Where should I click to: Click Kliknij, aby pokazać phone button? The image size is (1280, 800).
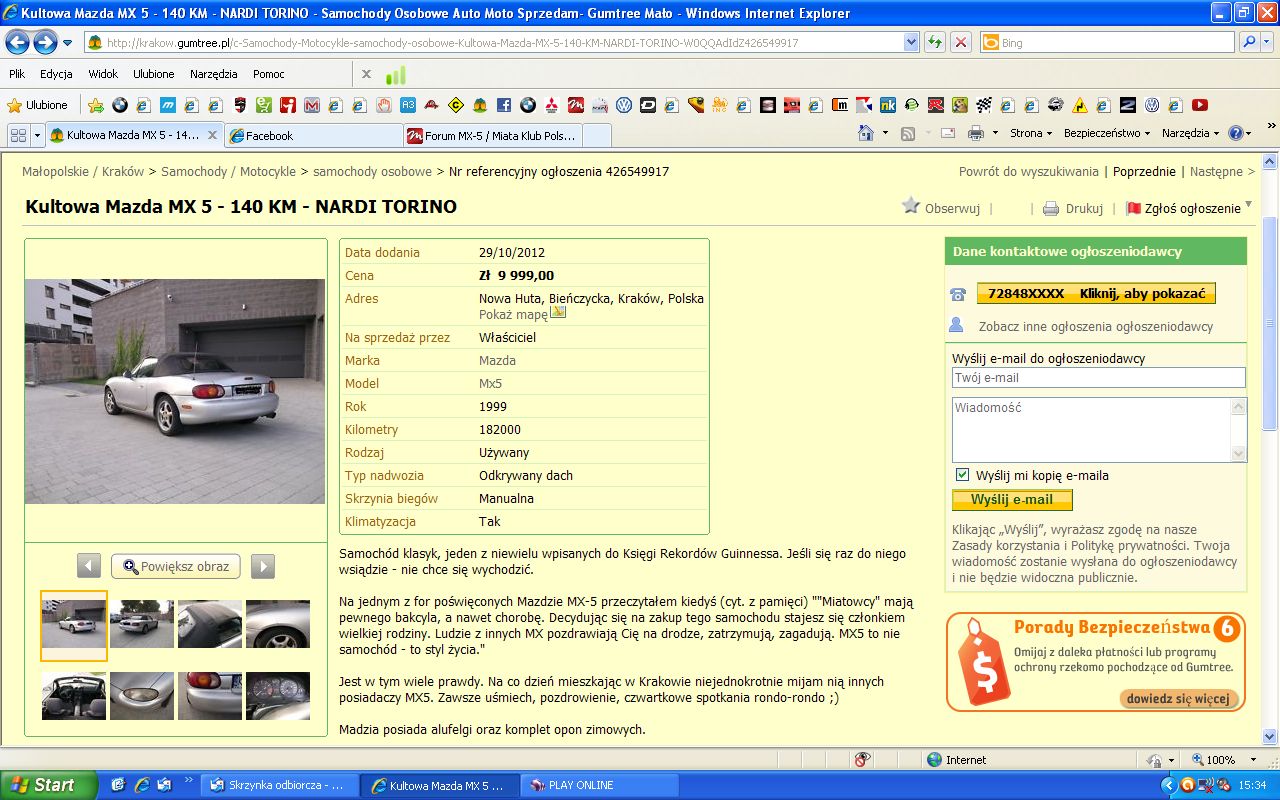pos(1096,294)
